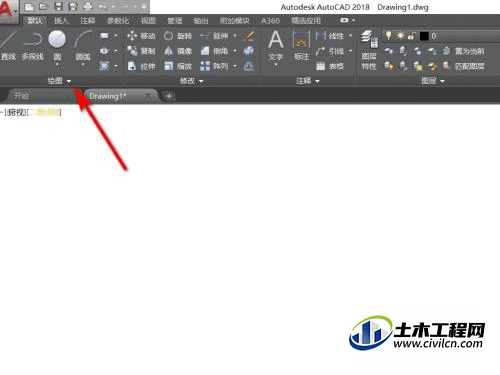Click the 拉伸 (Stretch) tool
This screenshot has width=500, height=375.
pos(141,66)
